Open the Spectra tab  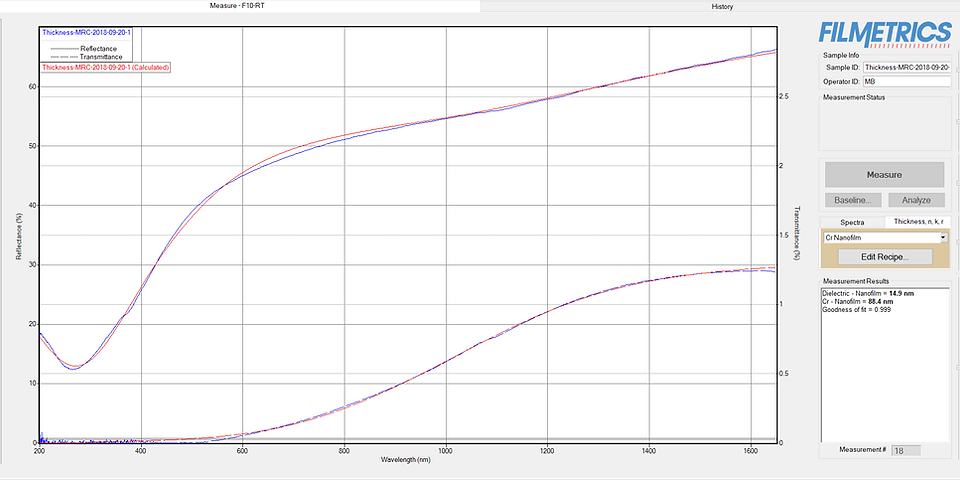[x=851, y=221]
